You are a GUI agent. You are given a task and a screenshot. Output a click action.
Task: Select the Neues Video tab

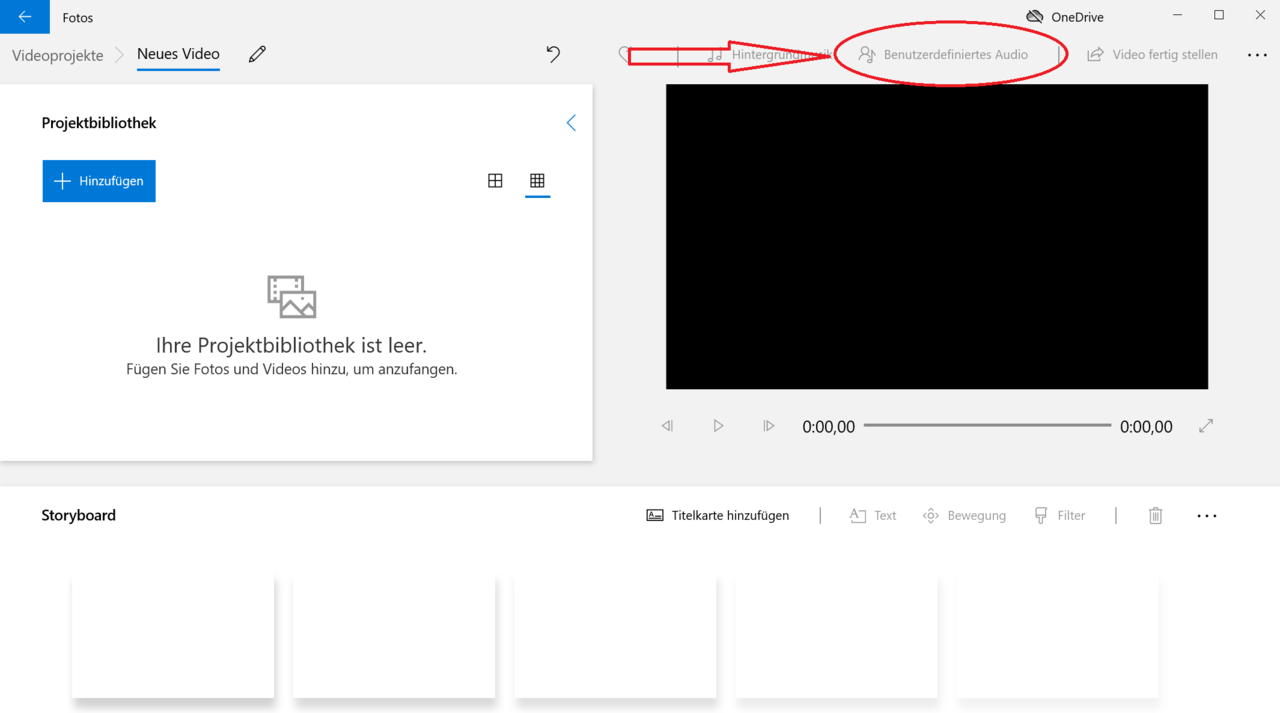pyautogui.click(x=178, y=54)
